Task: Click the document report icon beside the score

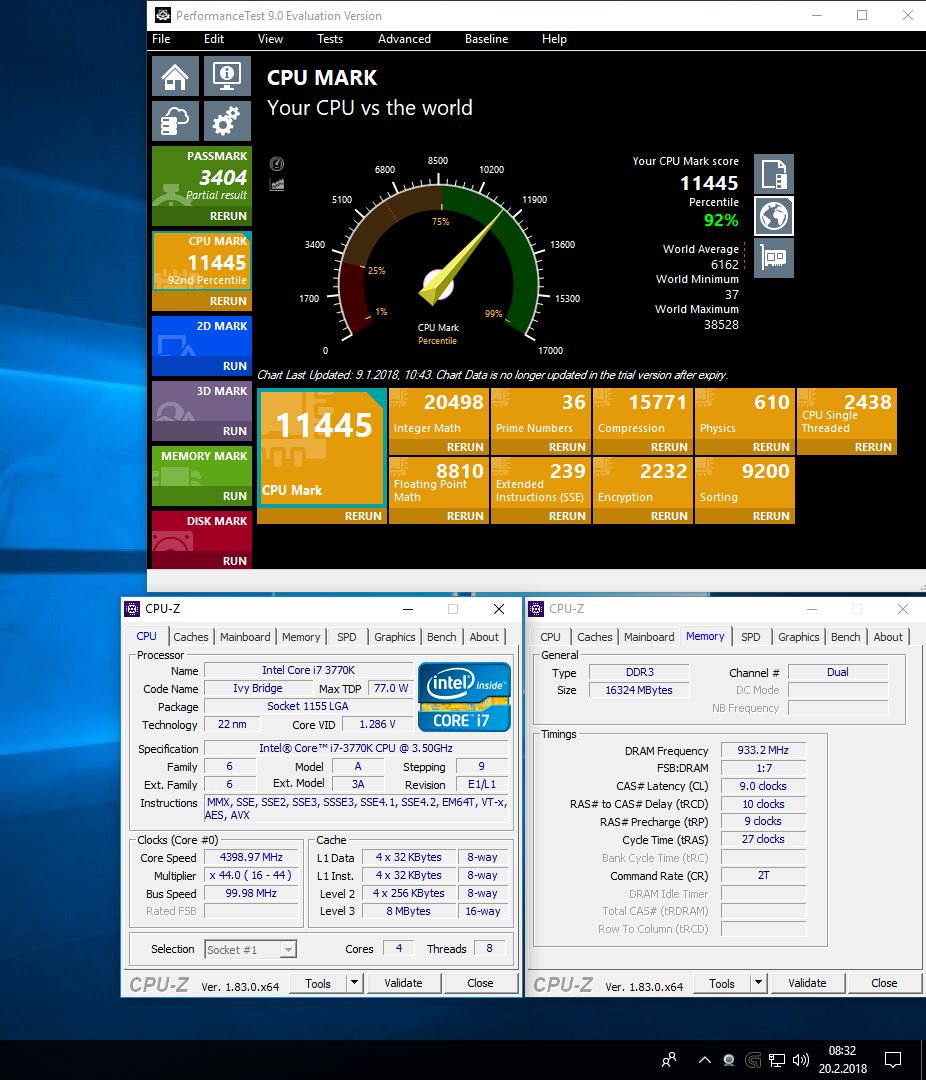Action: click(x=774, y=174)
